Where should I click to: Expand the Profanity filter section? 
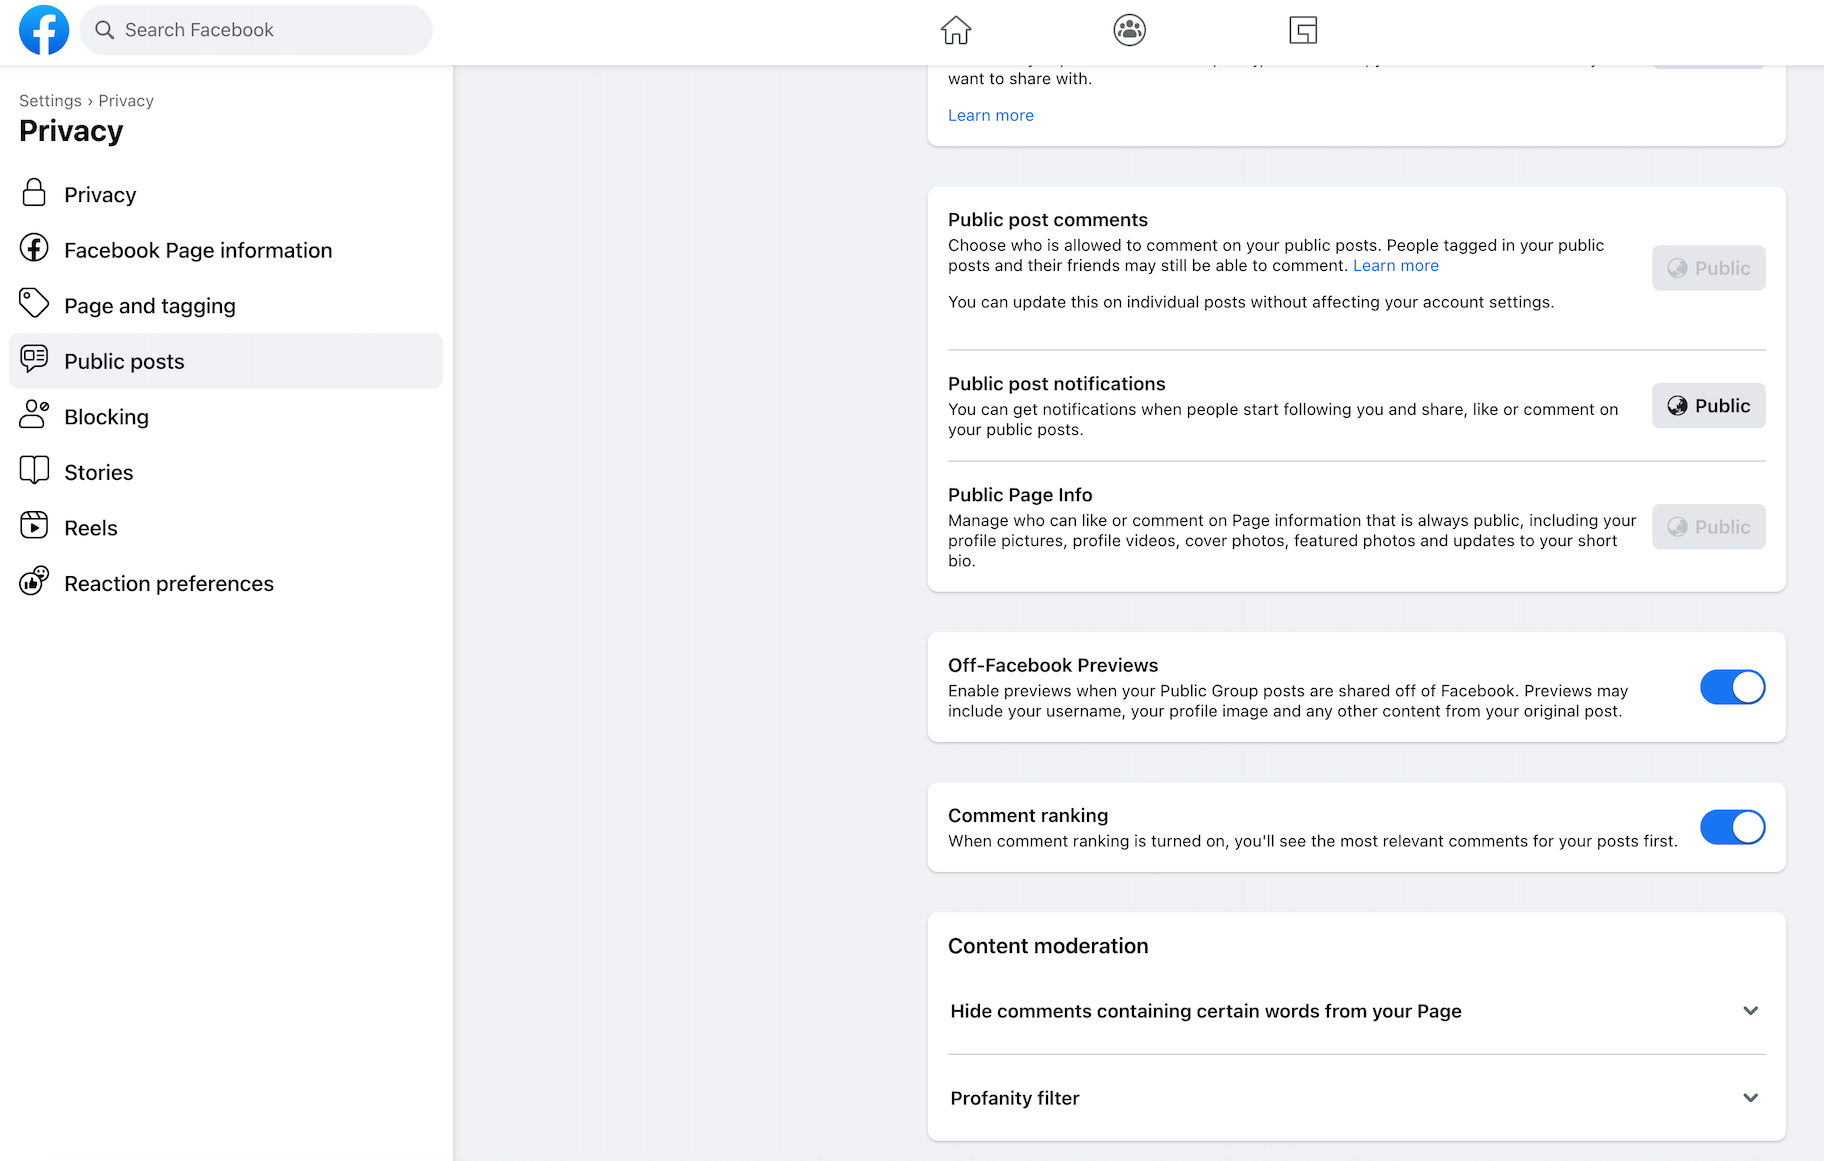point(1750,1098)
